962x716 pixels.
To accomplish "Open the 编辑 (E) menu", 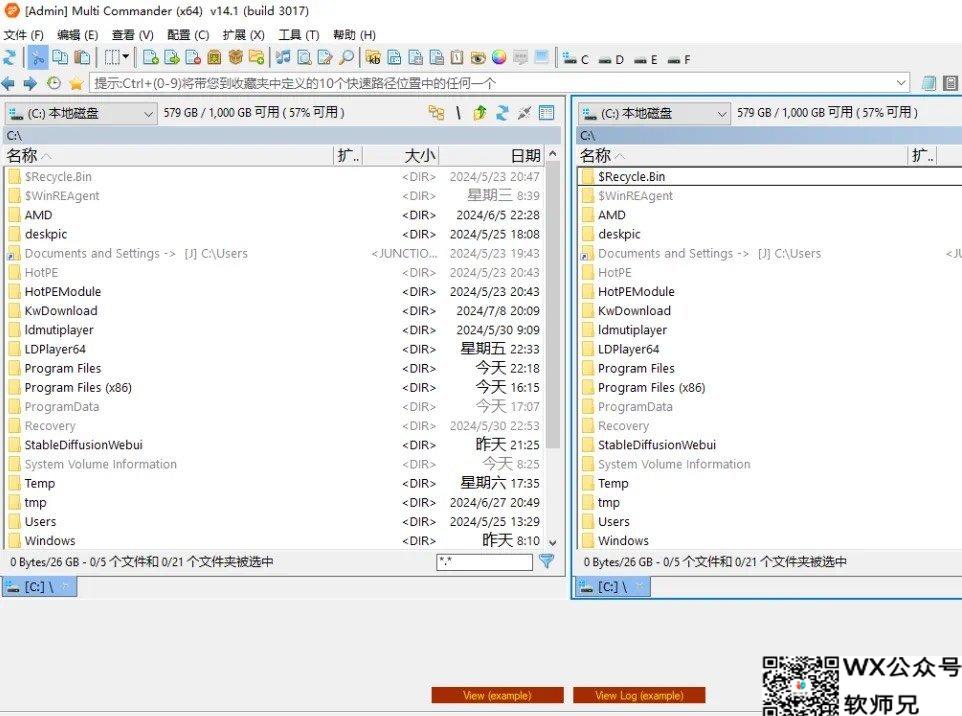I will click(77, 35).
